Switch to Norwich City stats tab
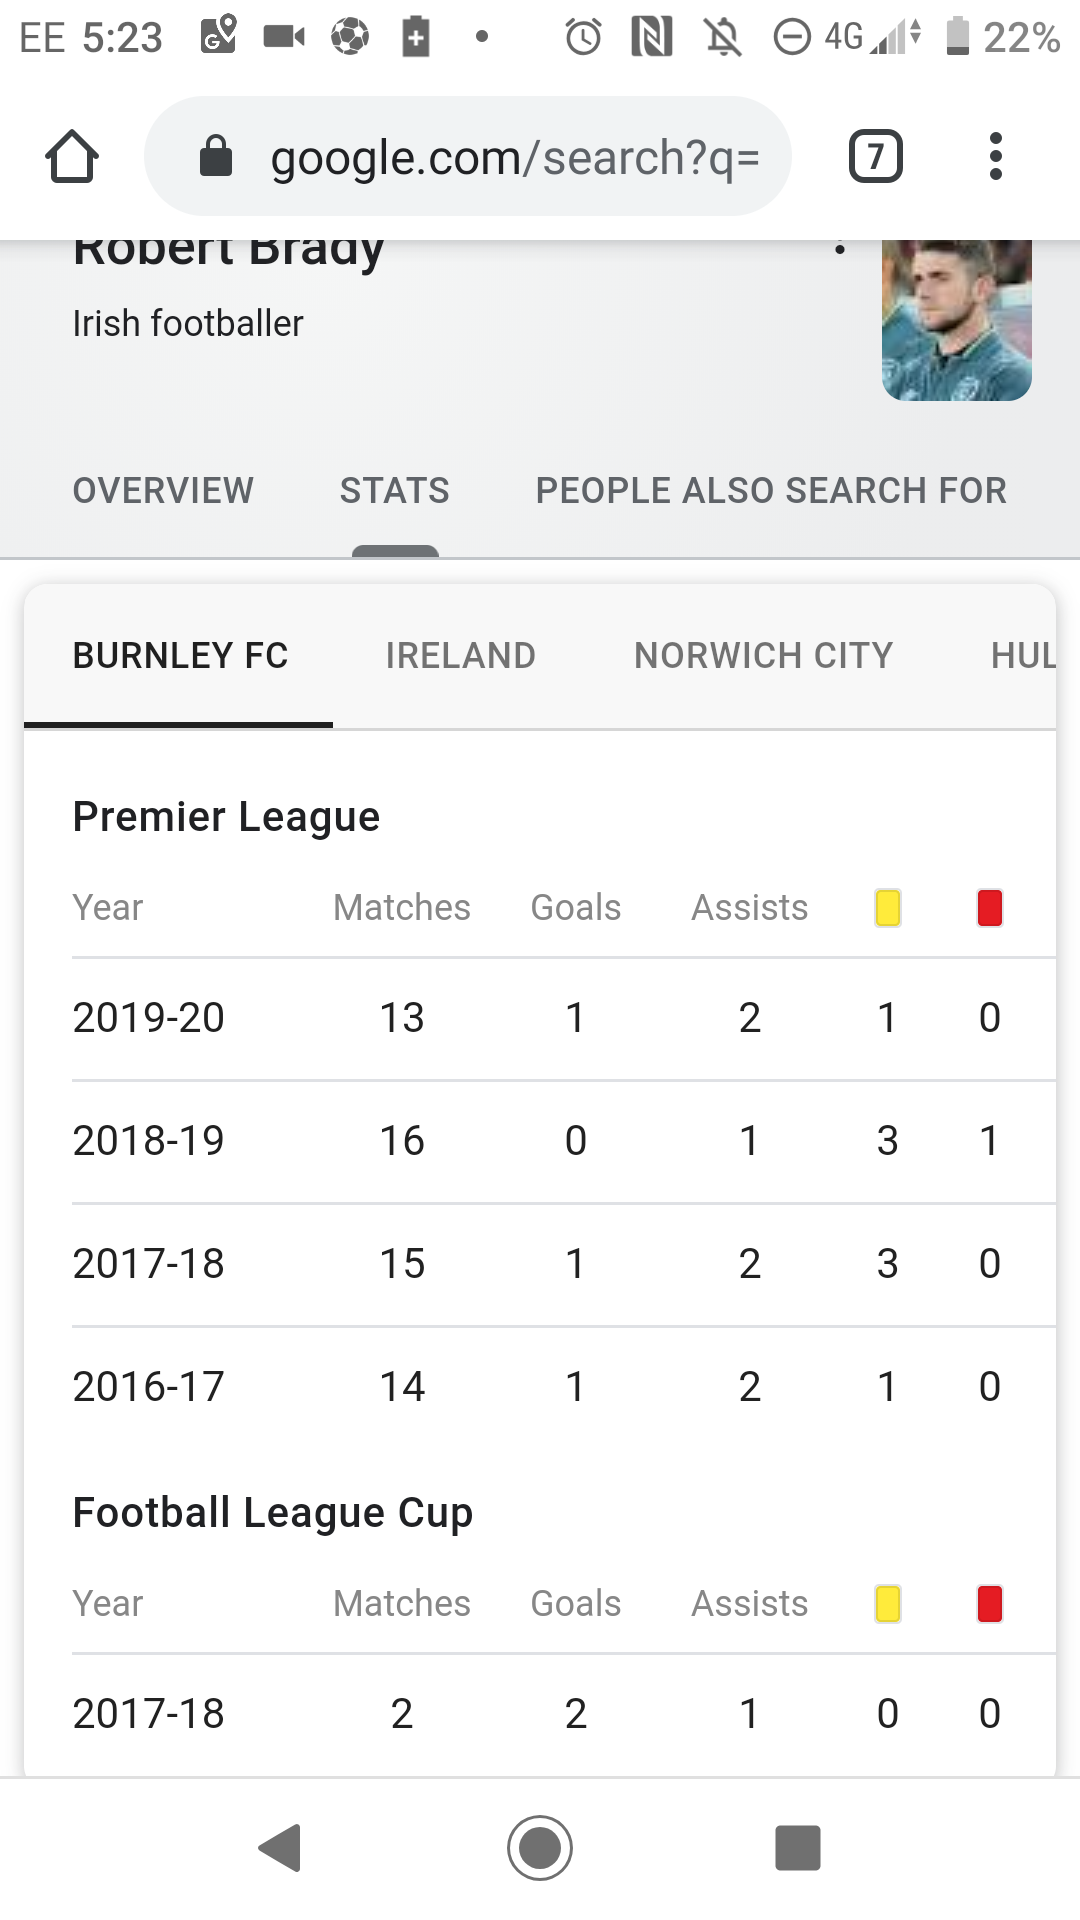1080x1920 pixels. (x=763, y=656)
